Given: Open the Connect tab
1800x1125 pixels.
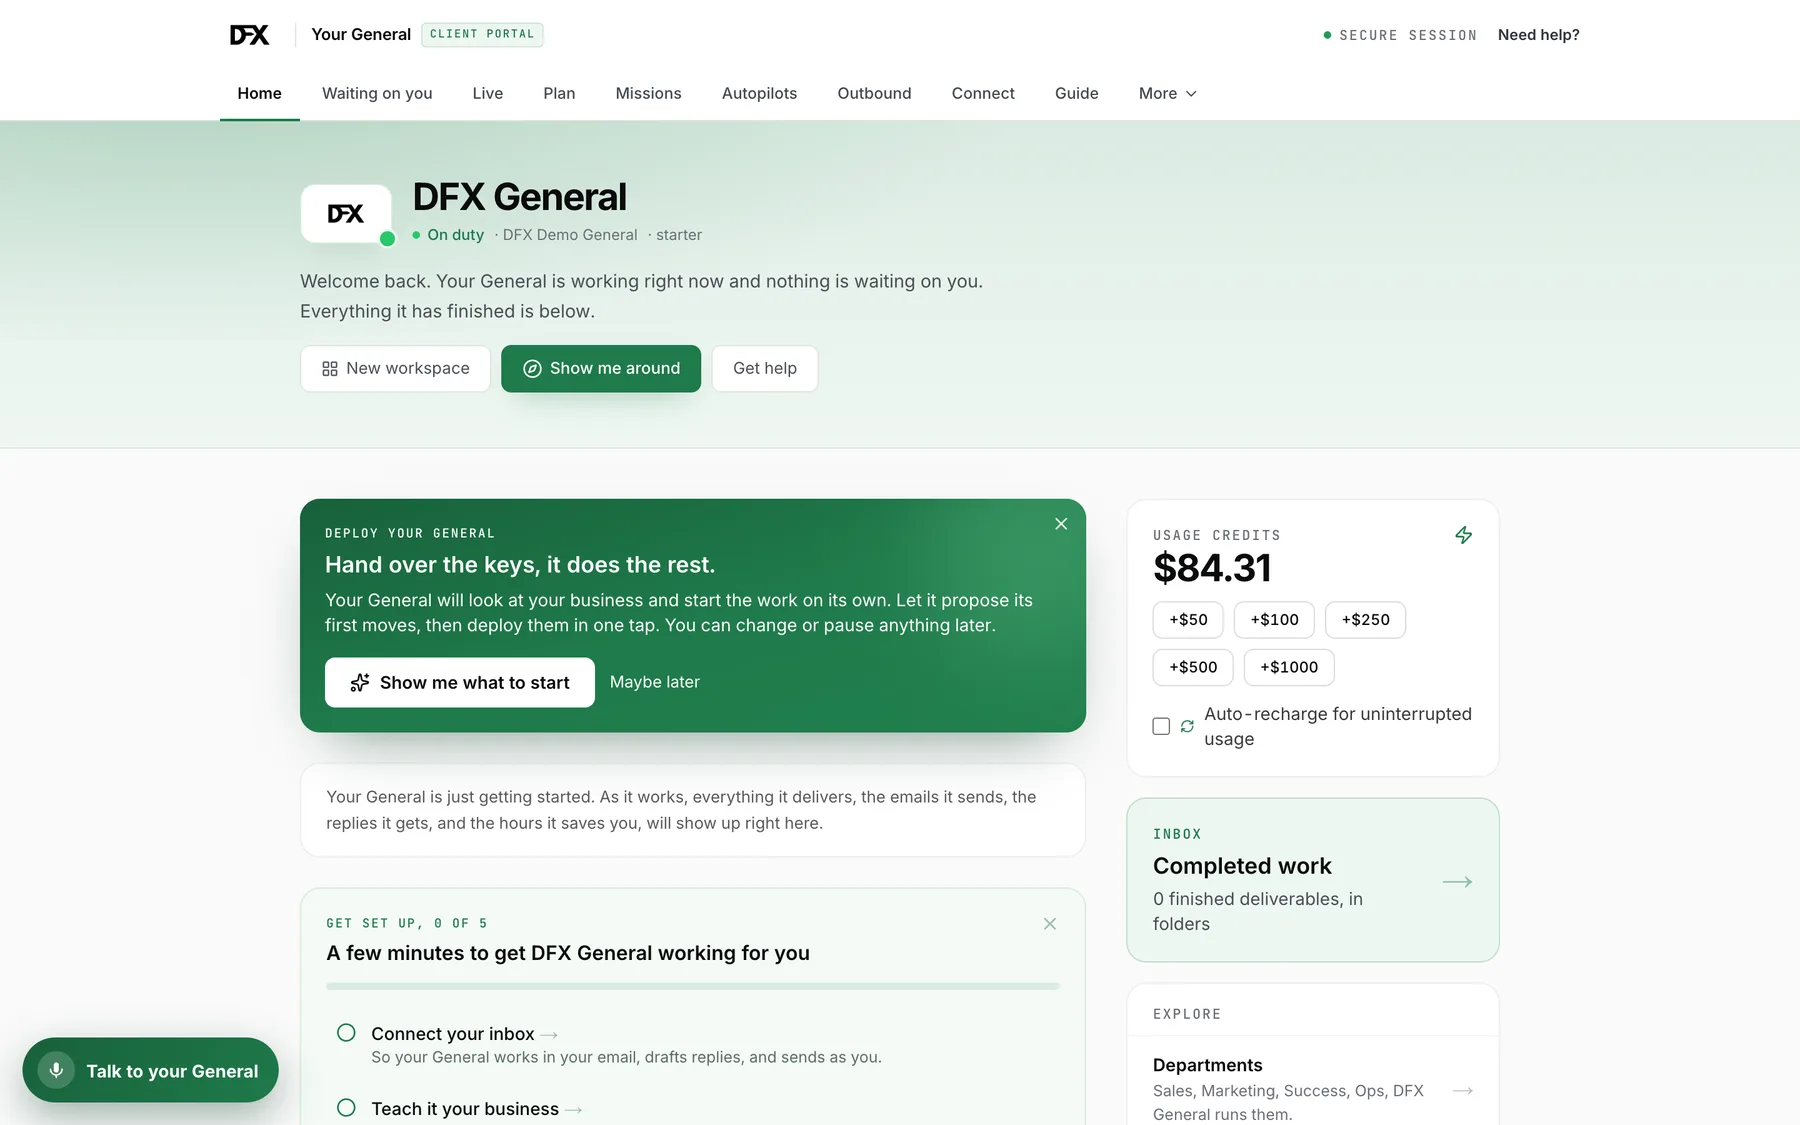Looking at the screenshot, I should [x=983, y=93].
